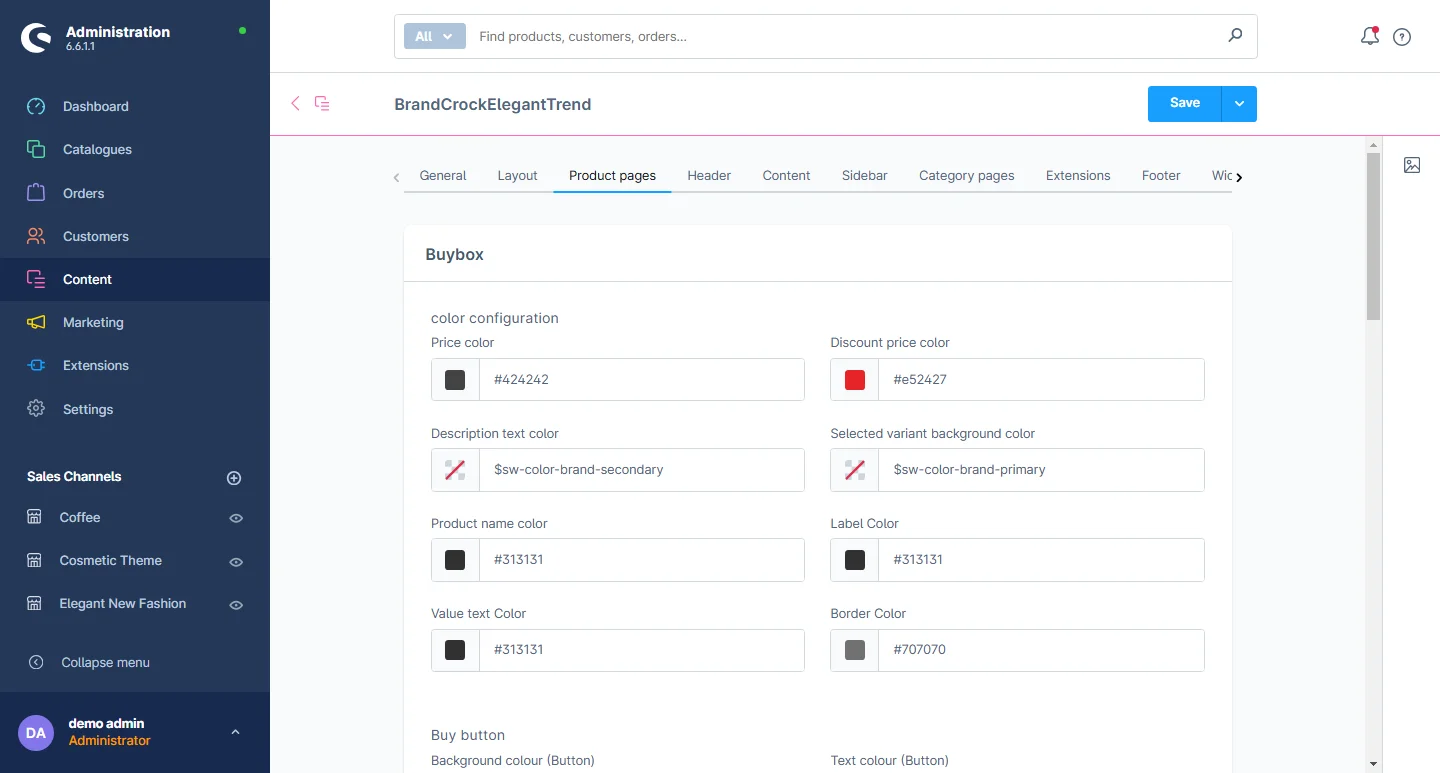
Task: Expand the Save button dropdown arrow
Action: point(1239,104)
